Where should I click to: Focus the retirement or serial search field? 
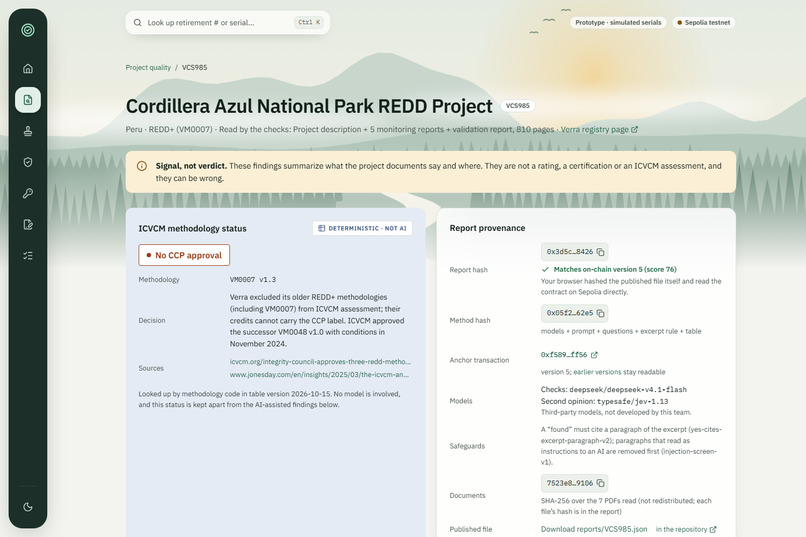(227, 23)
